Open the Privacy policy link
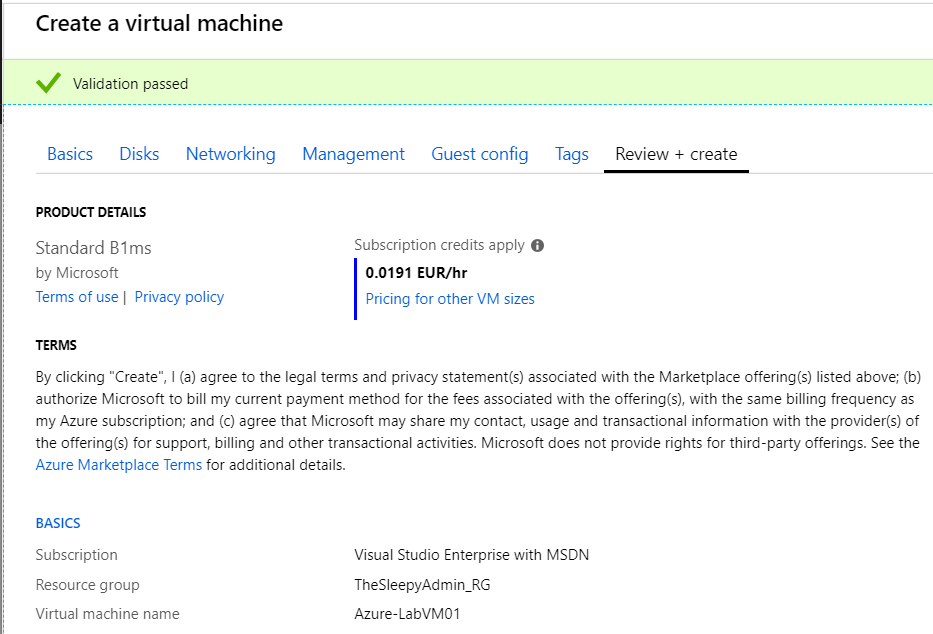 pos(179,297)
